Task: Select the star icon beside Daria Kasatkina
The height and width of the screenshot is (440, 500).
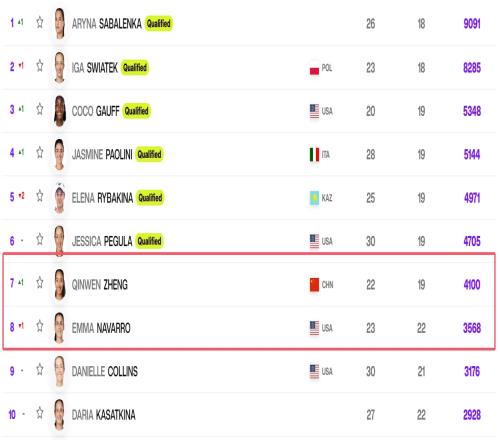Action: [x=40, y=413]
